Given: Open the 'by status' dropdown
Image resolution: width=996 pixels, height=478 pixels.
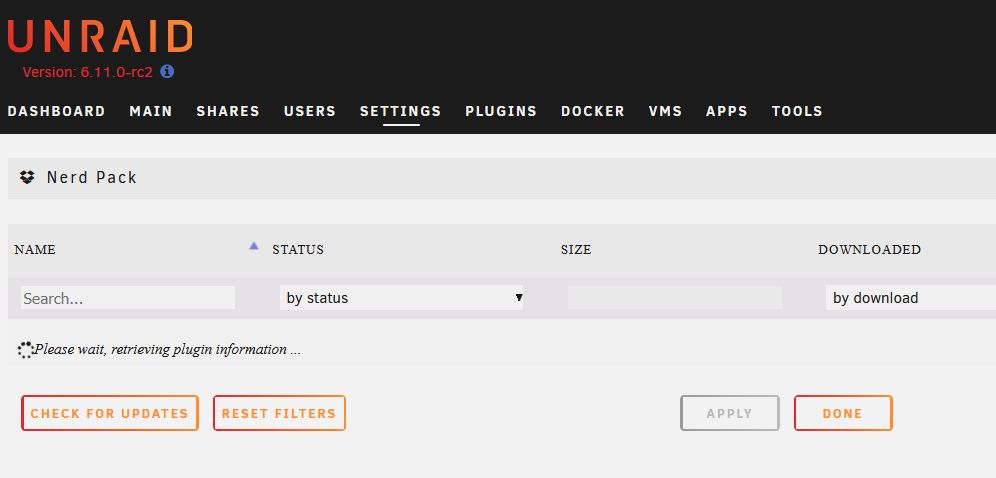Looking at the screenshot, I should (x=401, y=298).
